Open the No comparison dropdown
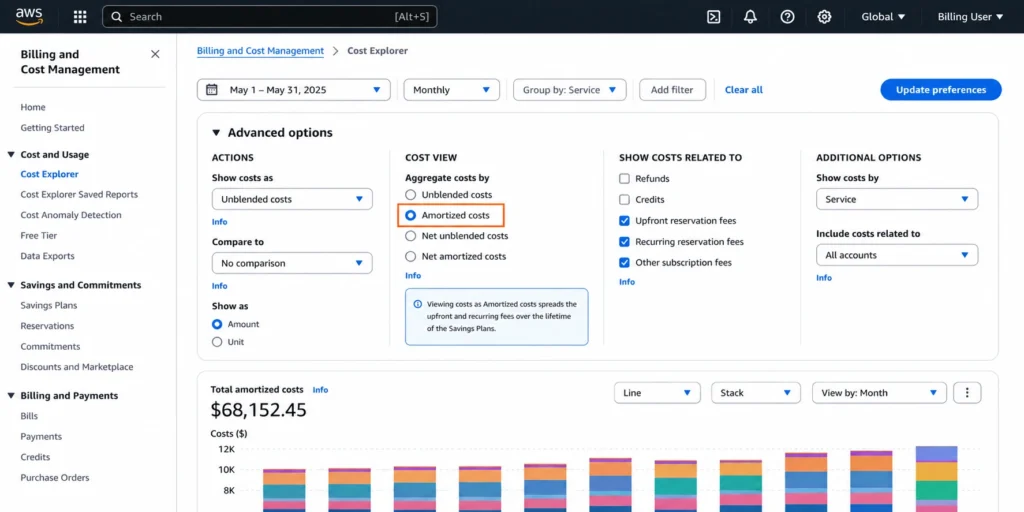The image size is (1024, 512). click(292, 263)
